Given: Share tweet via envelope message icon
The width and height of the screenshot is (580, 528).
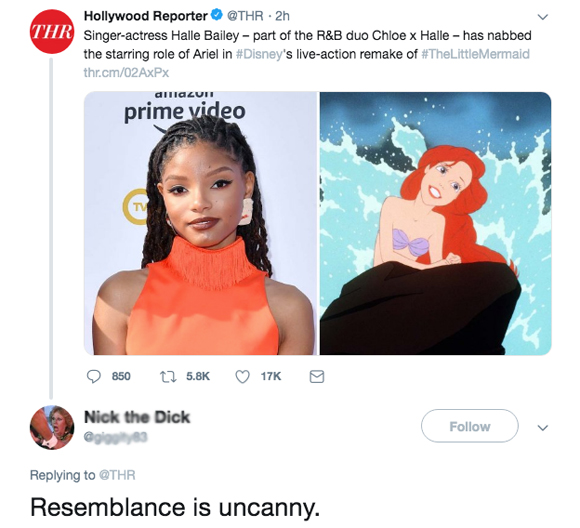Looking at the screenshot, I should tap(317, 377).
